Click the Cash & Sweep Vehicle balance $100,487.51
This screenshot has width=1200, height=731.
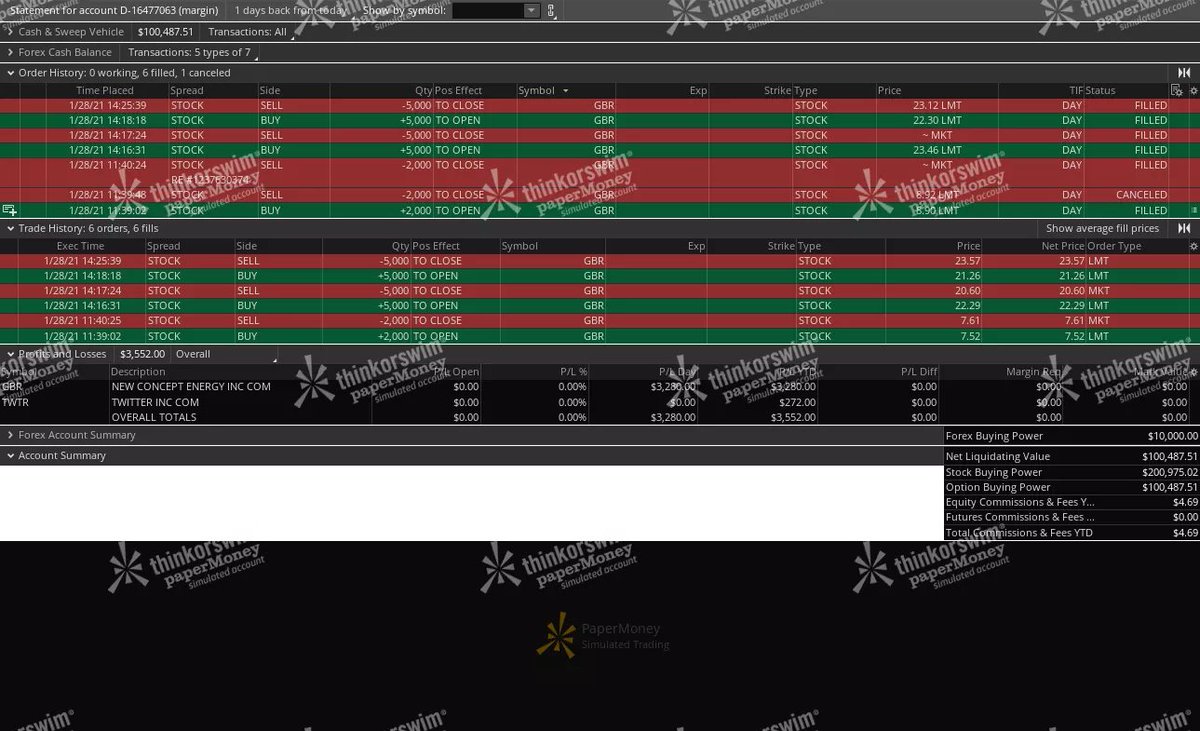[165, 32]
